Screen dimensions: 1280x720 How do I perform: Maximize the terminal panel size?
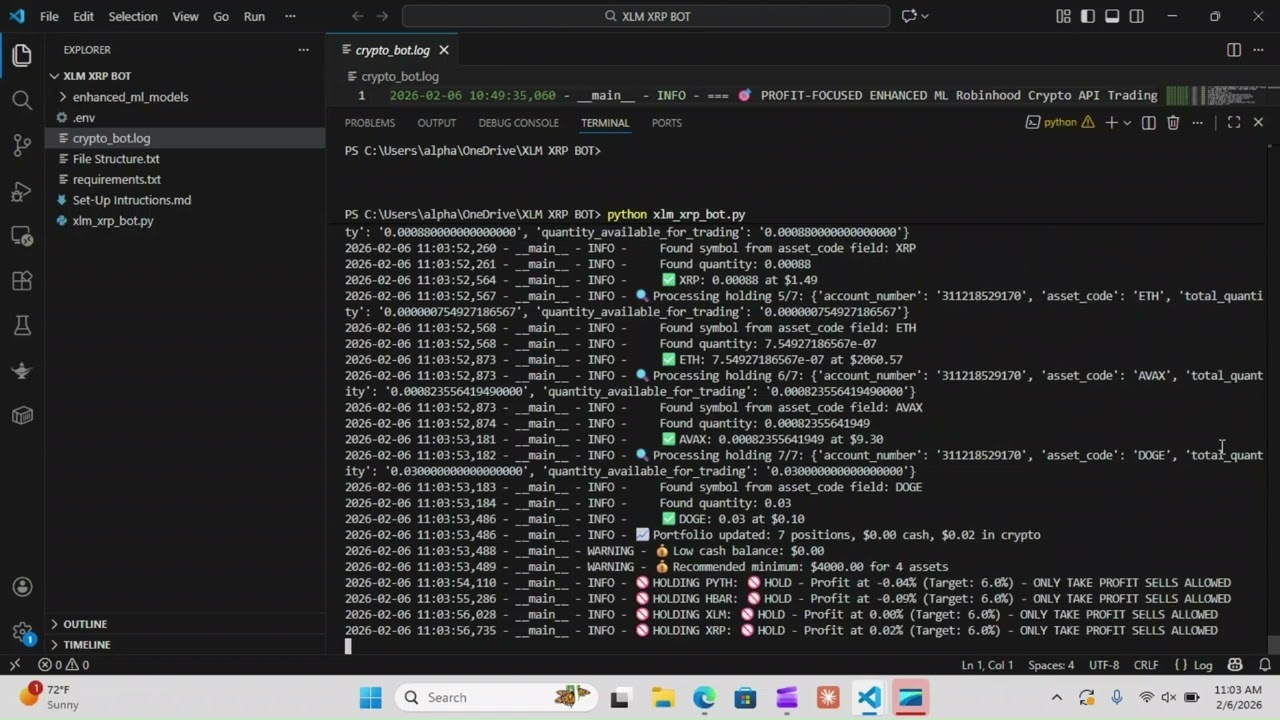[1234, 123]
